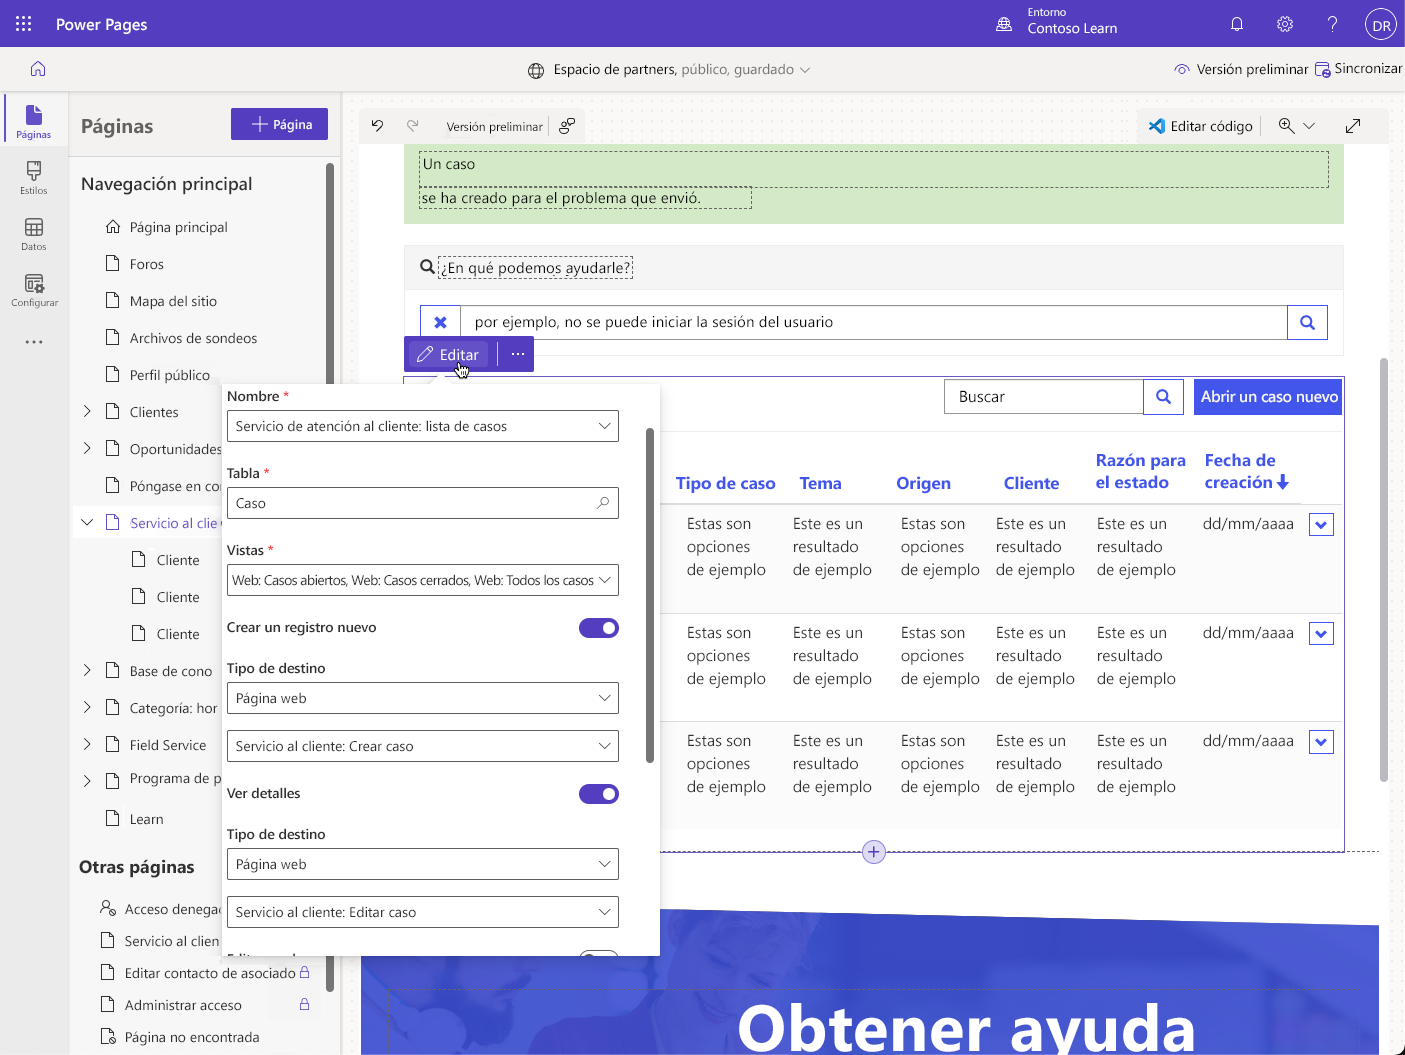This screenshot has height=1055, width=1405.
Task: Select the Learn page
Action: [x=148, y=819]
